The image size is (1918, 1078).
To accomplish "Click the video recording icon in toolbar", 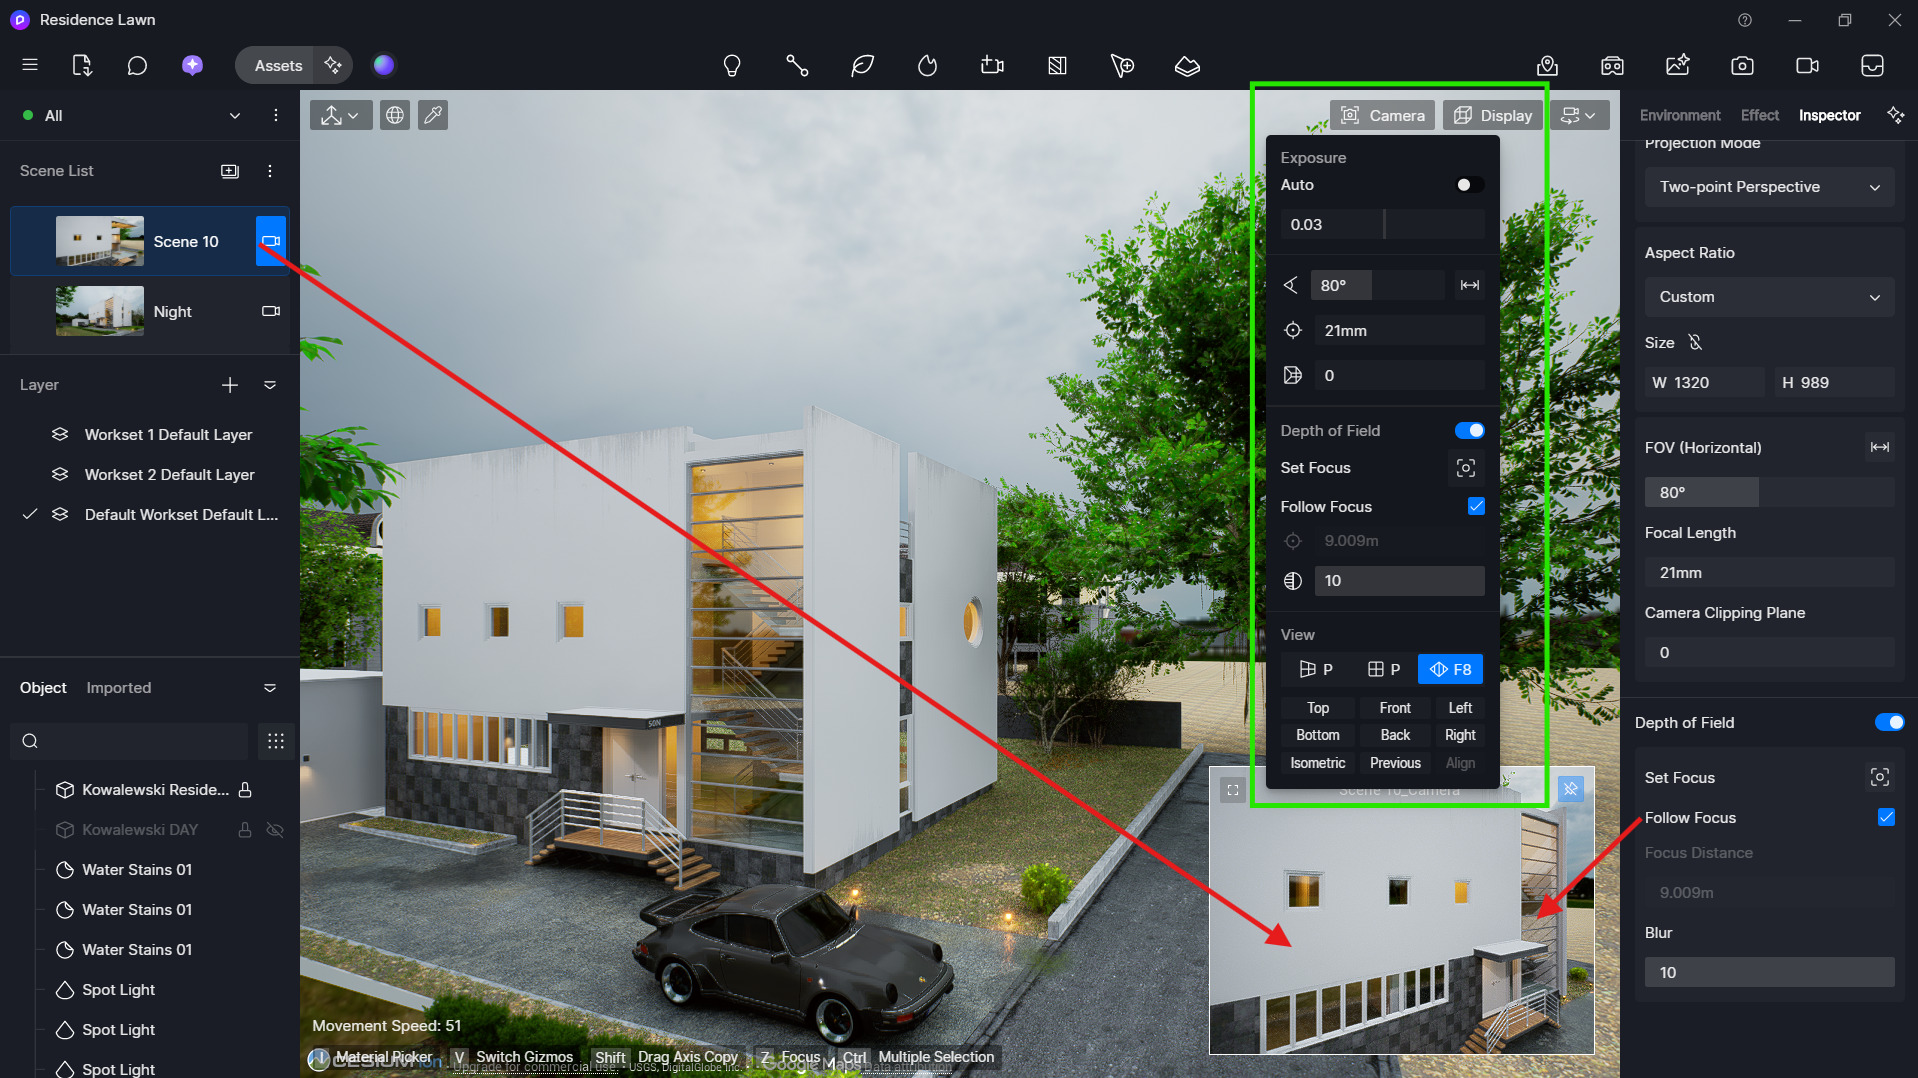I will click(1806, 66).
